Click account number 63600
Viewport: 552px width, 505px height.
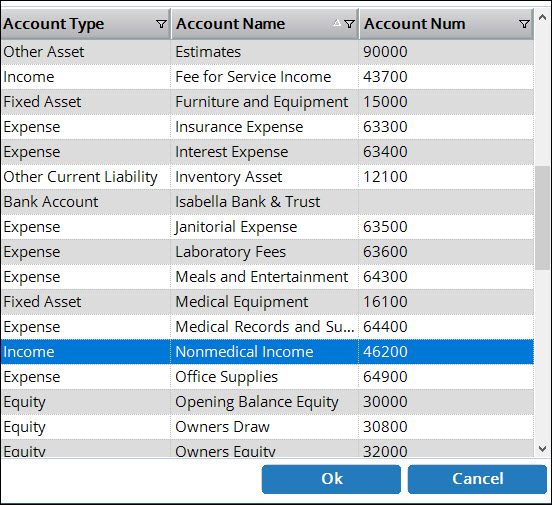click(385, 252)
